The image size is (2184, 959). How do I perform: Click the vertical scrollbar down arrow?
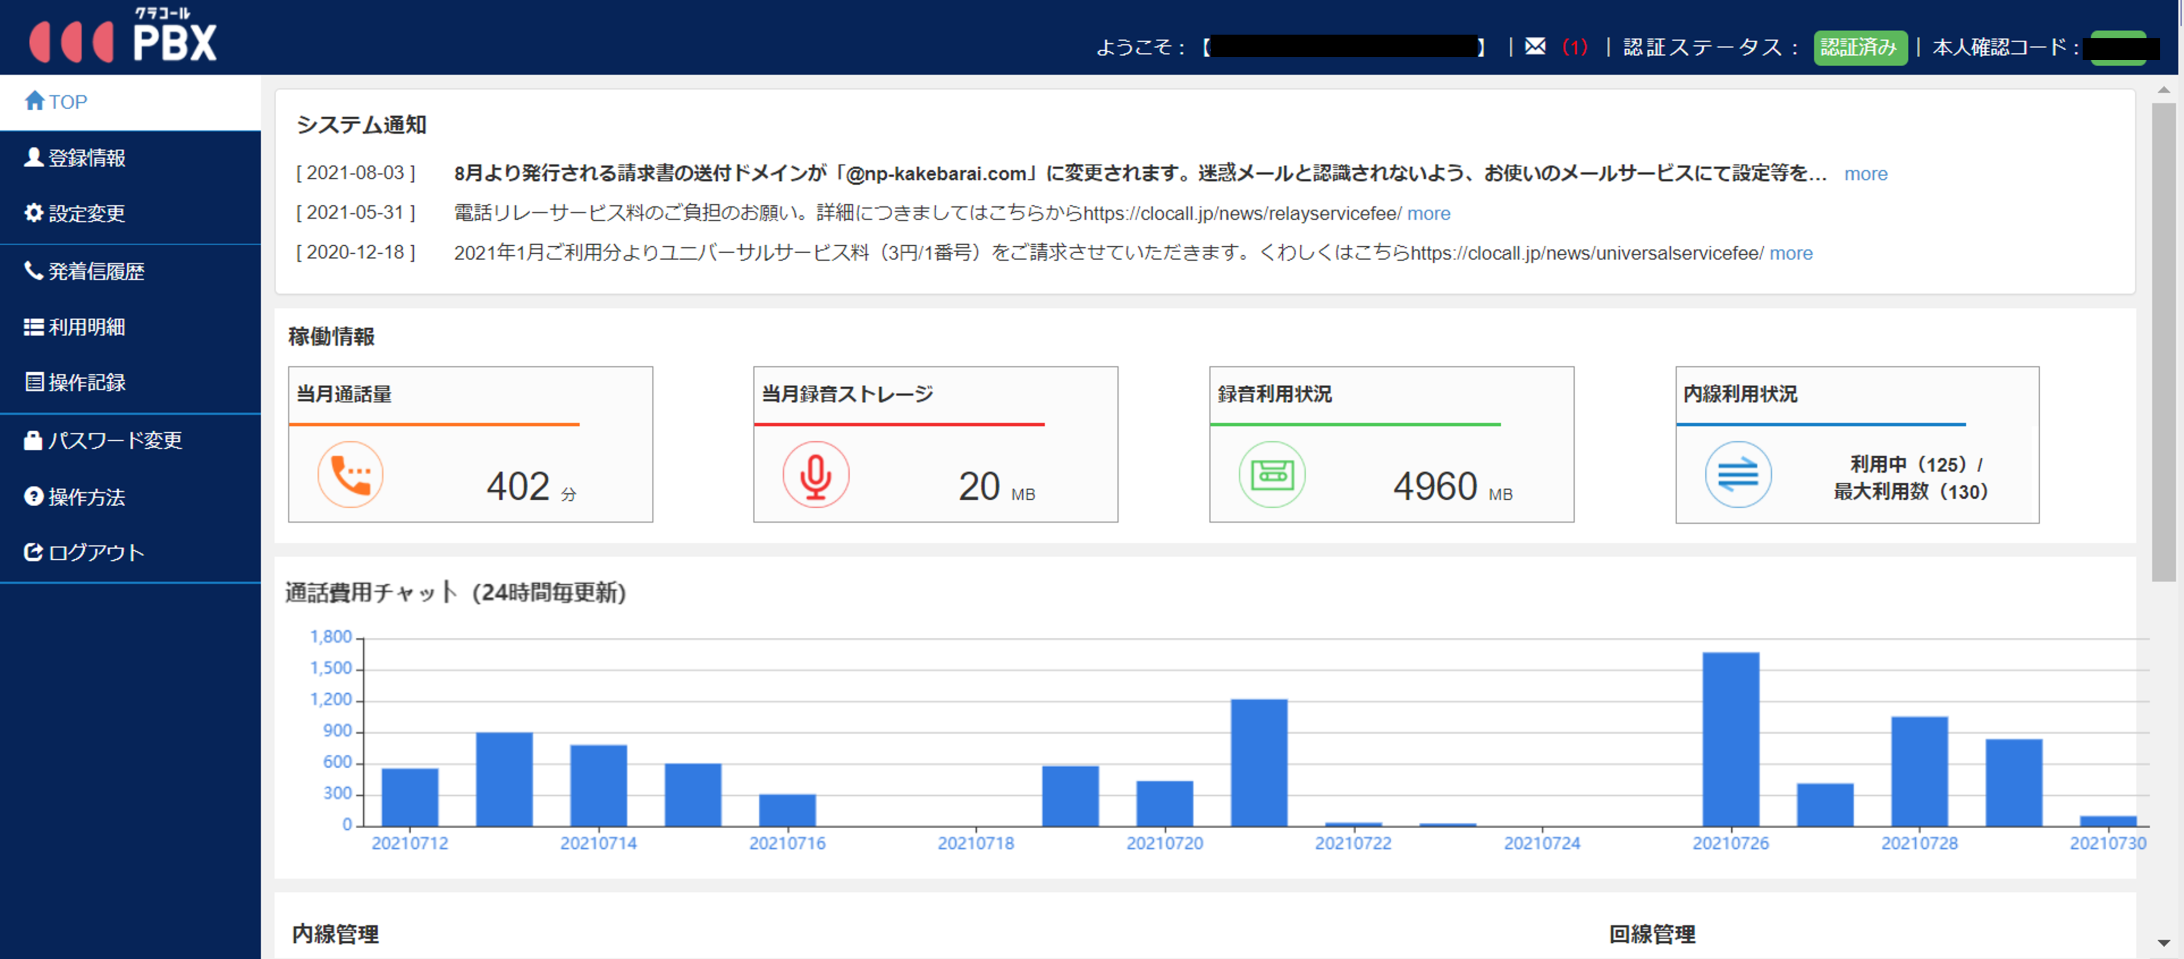2164,943
